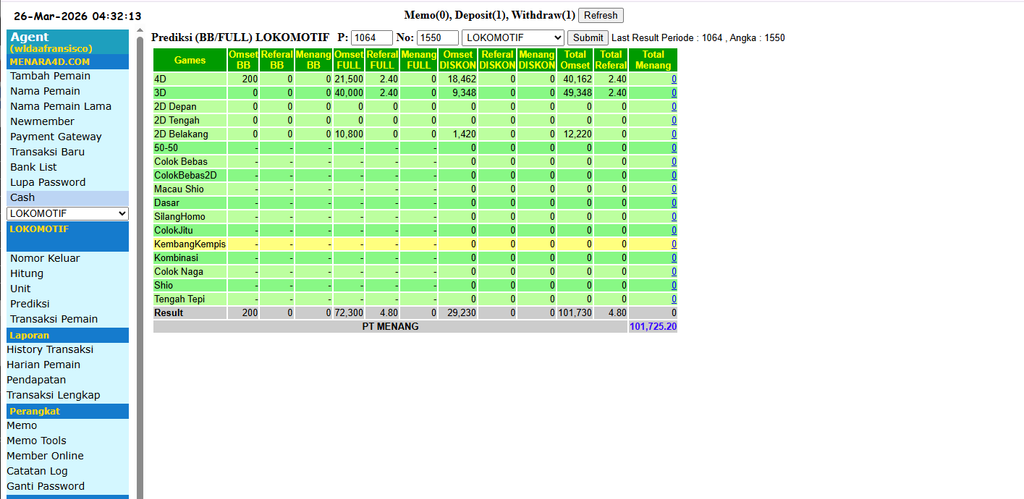Viewport: 1024px width, 499px height.
Task: Open Nama Pemain menu item
Action: (45, 91)
